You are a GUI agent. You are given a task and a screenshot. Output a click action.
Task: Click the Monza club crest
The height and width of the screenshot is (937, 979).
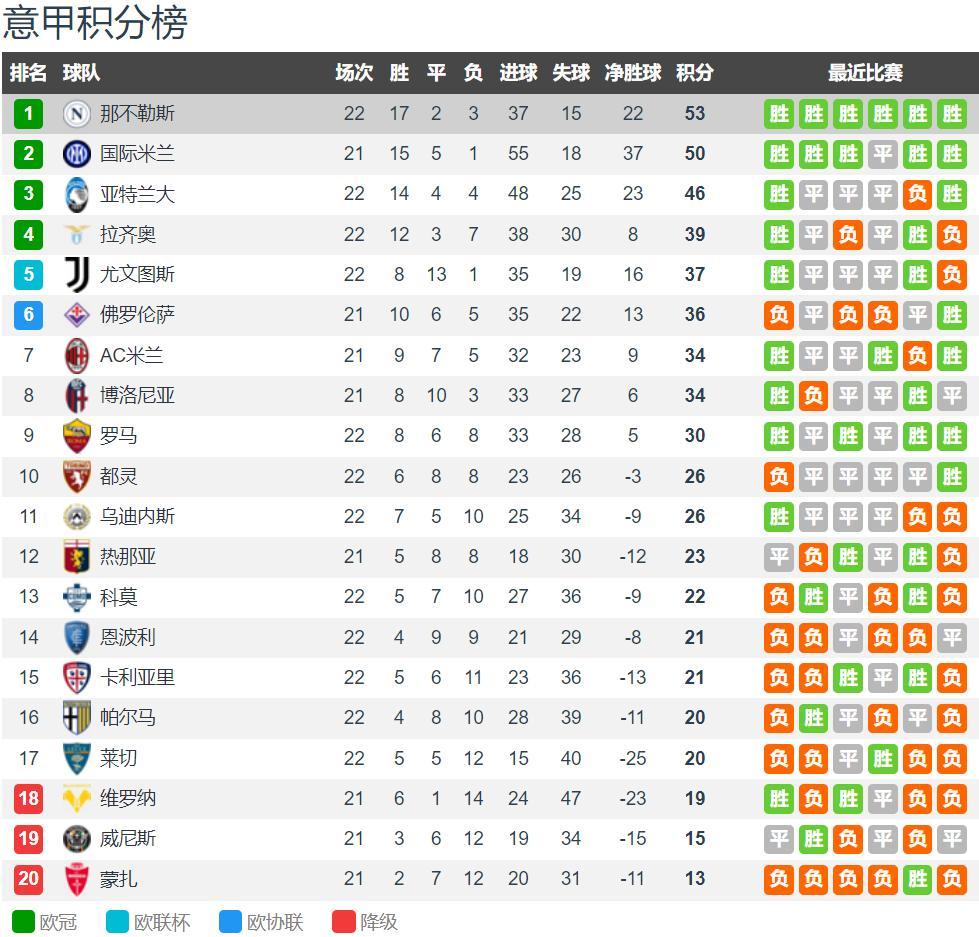pyautogui.click(x=77, y=879)
